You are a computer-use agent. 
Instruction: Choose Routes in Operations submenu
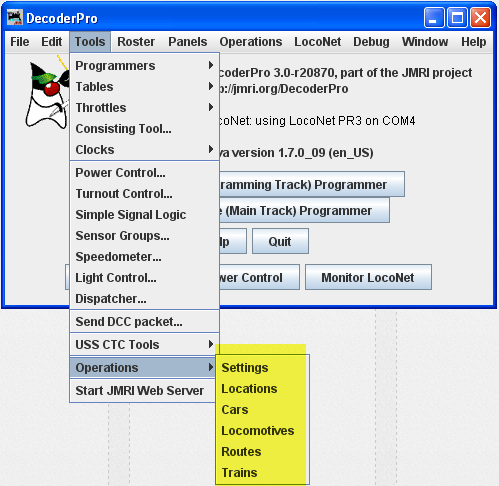(262, 452)
